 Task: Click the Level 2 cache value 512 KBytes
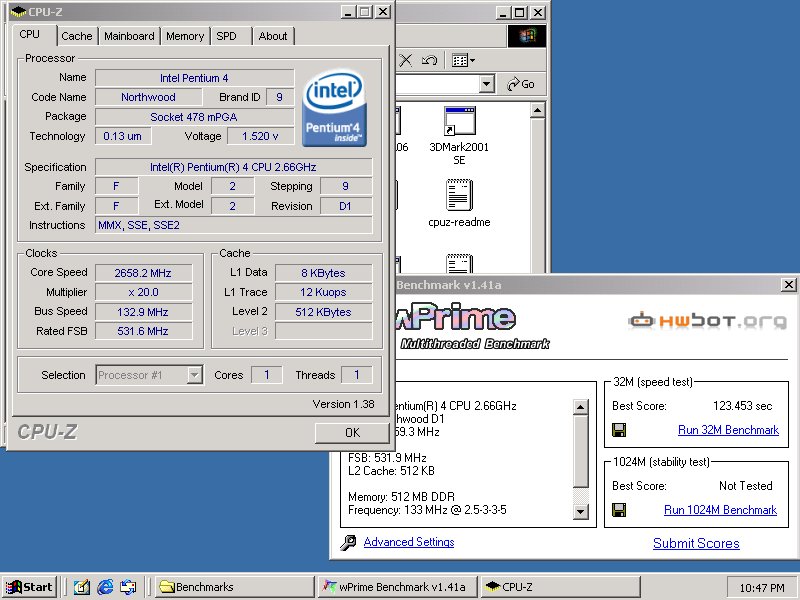323,312
